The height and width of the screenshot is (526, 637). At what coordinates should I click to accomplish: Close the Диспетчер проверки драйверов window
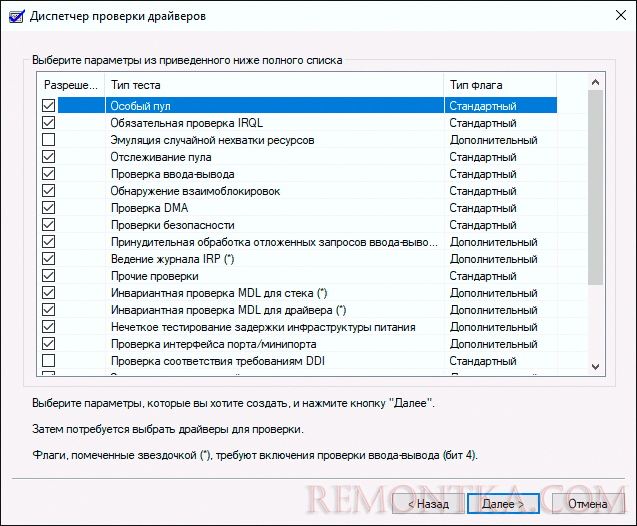click(x=614, y=16)
